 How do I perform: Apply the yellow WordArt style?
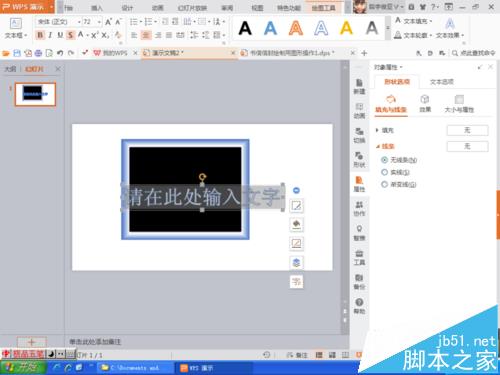(x=346, y=28)
